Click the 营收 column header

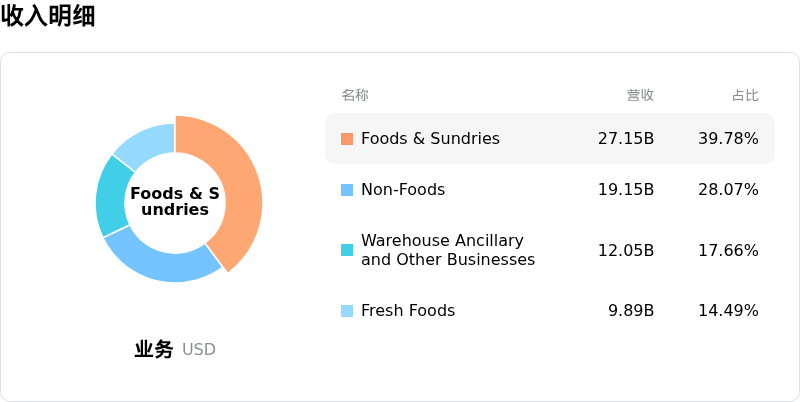pyautogui.click(x=640, y=95)
